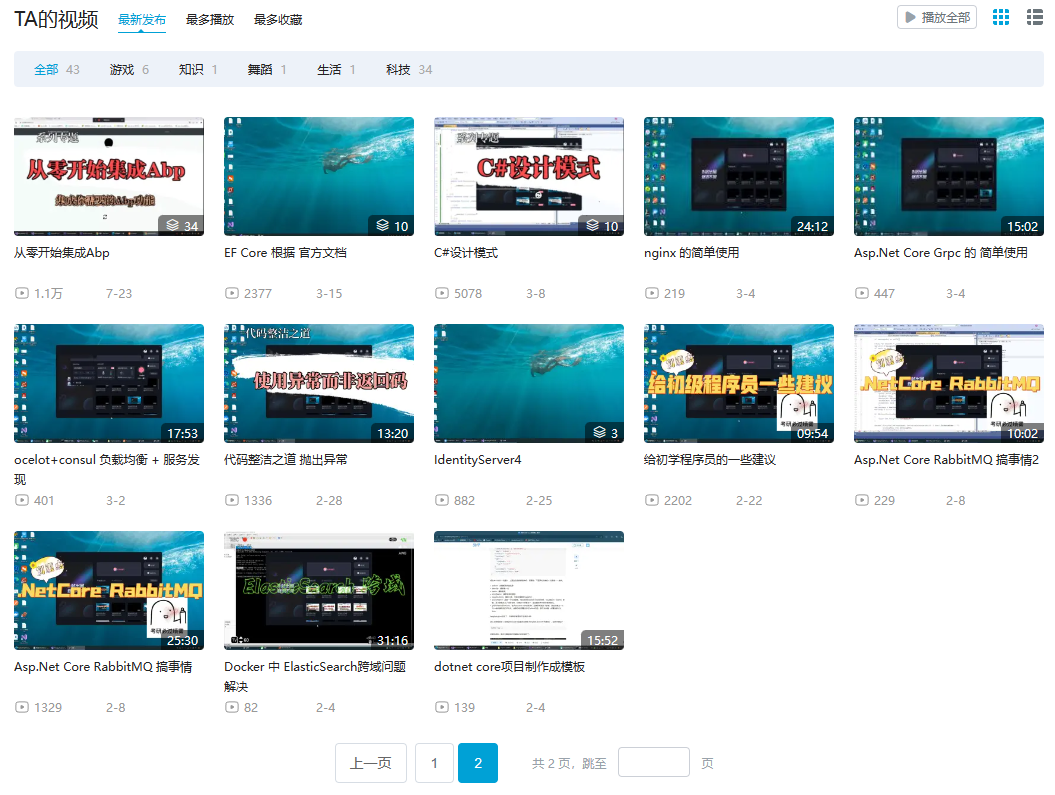Click the play count icon beside 1.1万
Viewport: 1055px width, 795px height.
pos(22,293)
